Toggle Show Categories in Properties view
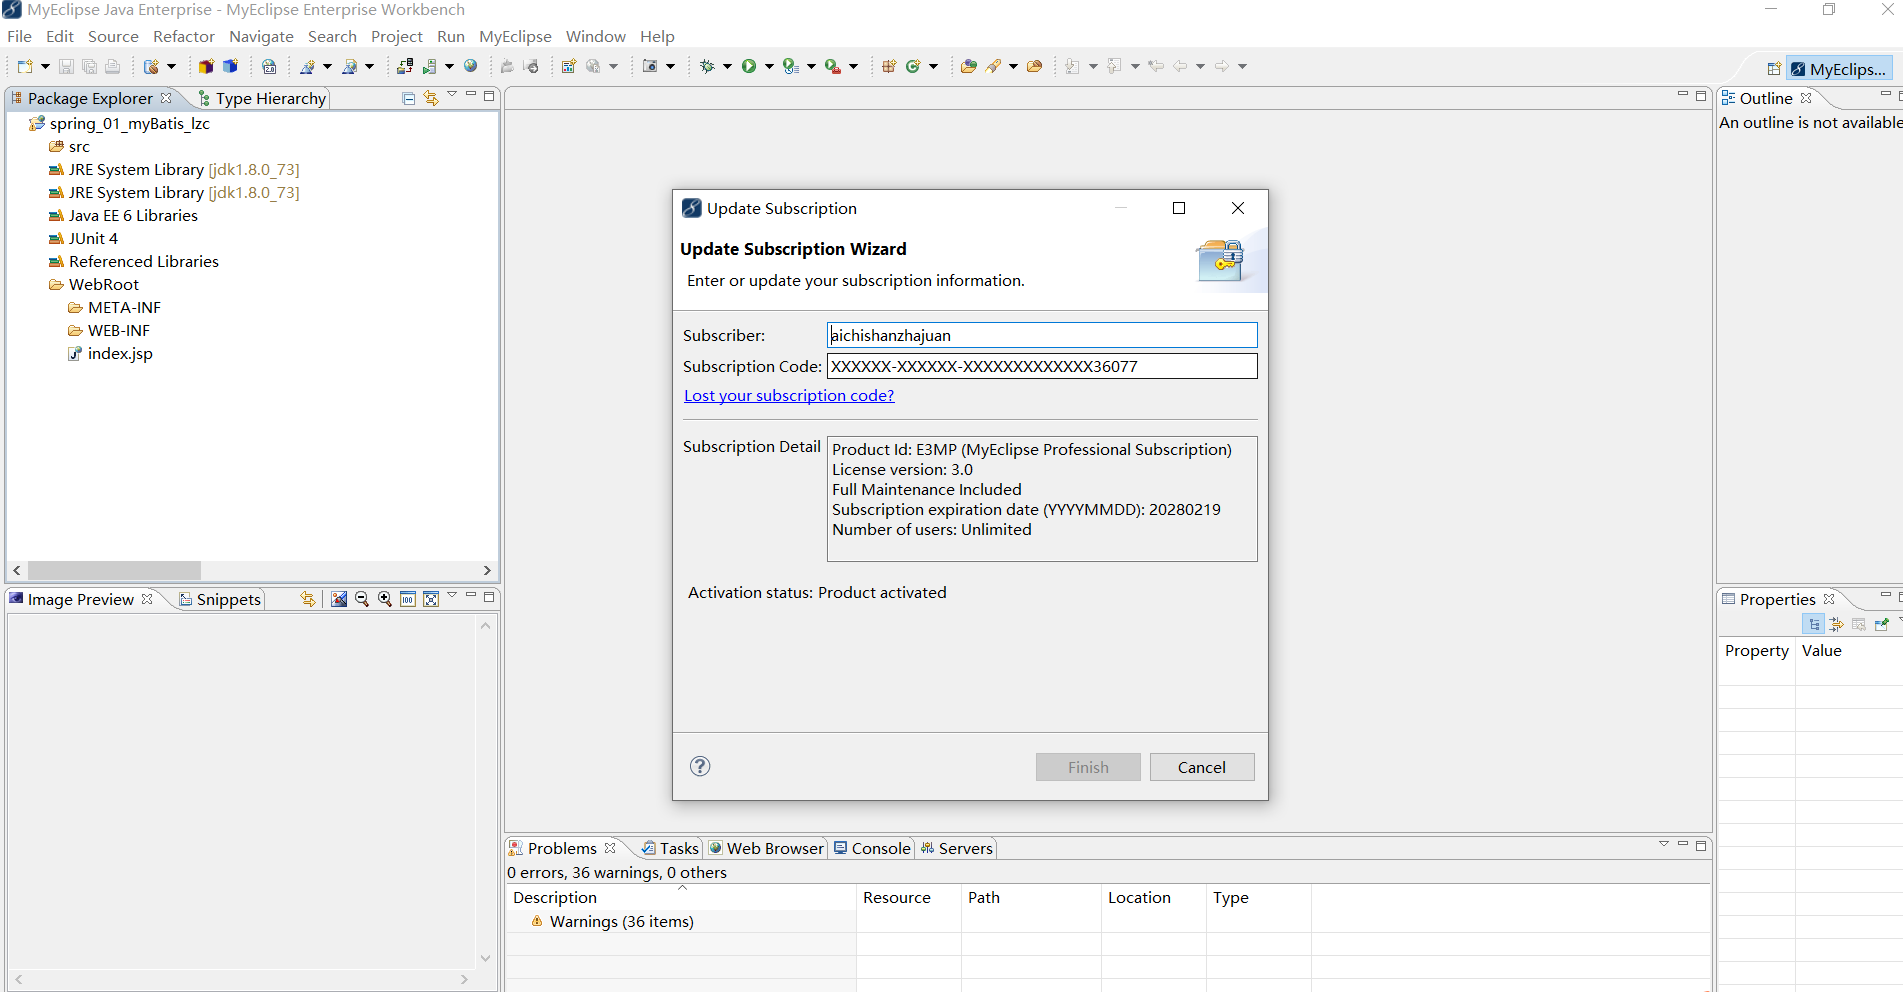The image size is (1903, 992). [1813, 624]
